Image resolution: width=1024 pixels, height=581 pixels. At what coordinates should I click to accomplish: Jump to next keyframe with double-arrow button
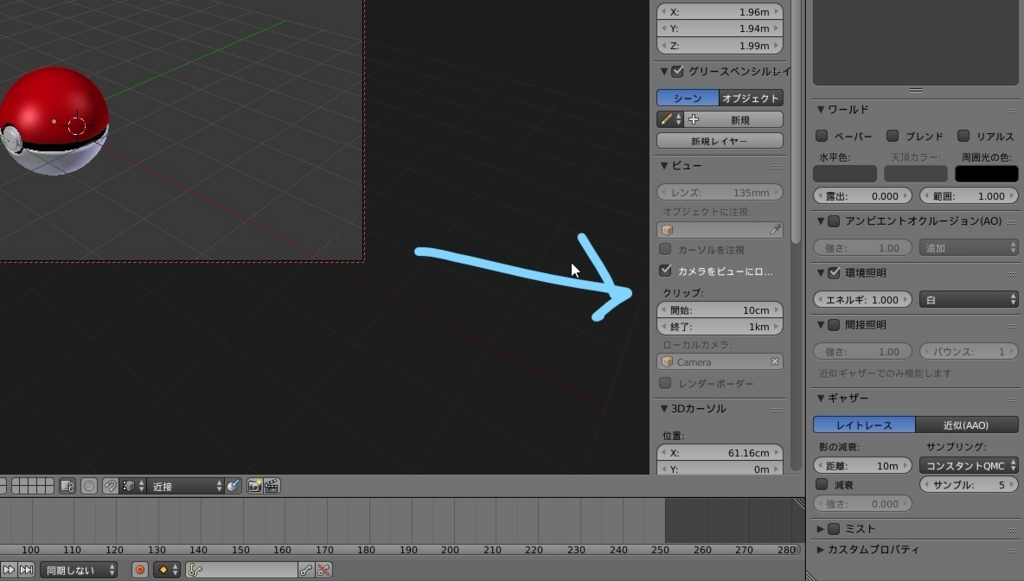pos(8,570)
